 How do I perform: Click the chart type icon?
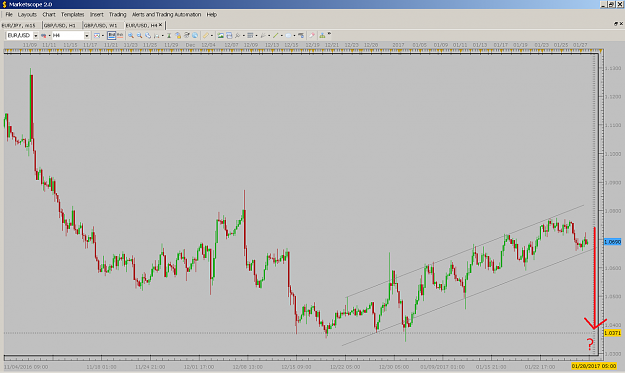click(97, 35)
